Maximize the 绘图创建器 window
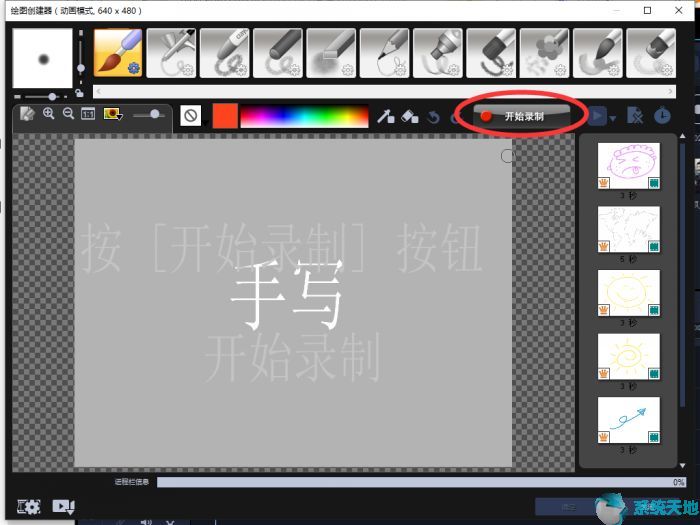700x525 pixels. [647, 10]
